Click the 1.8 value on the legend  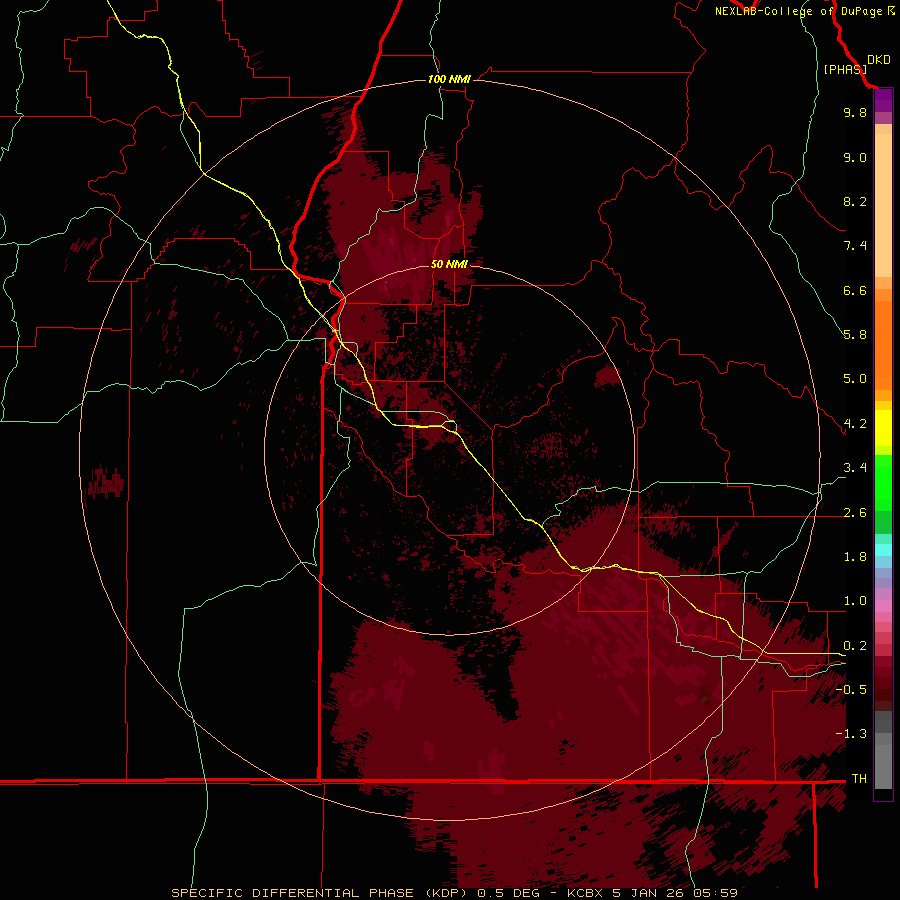[855, 557]
